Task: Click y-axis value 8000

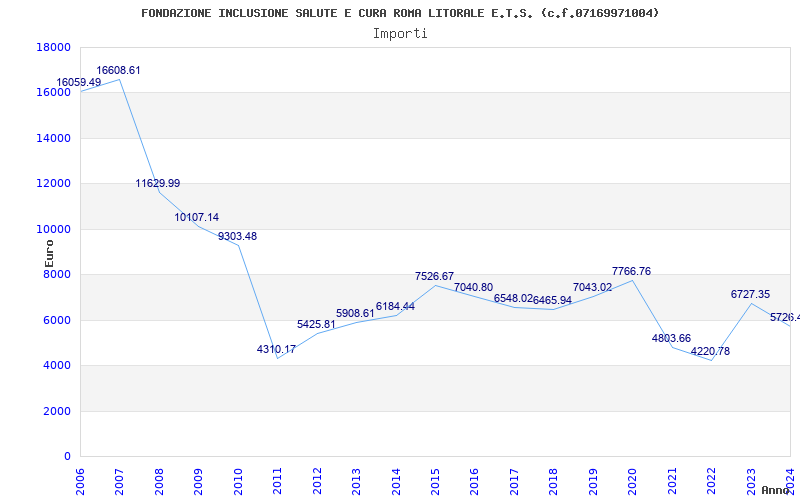Action: (57, 274)
